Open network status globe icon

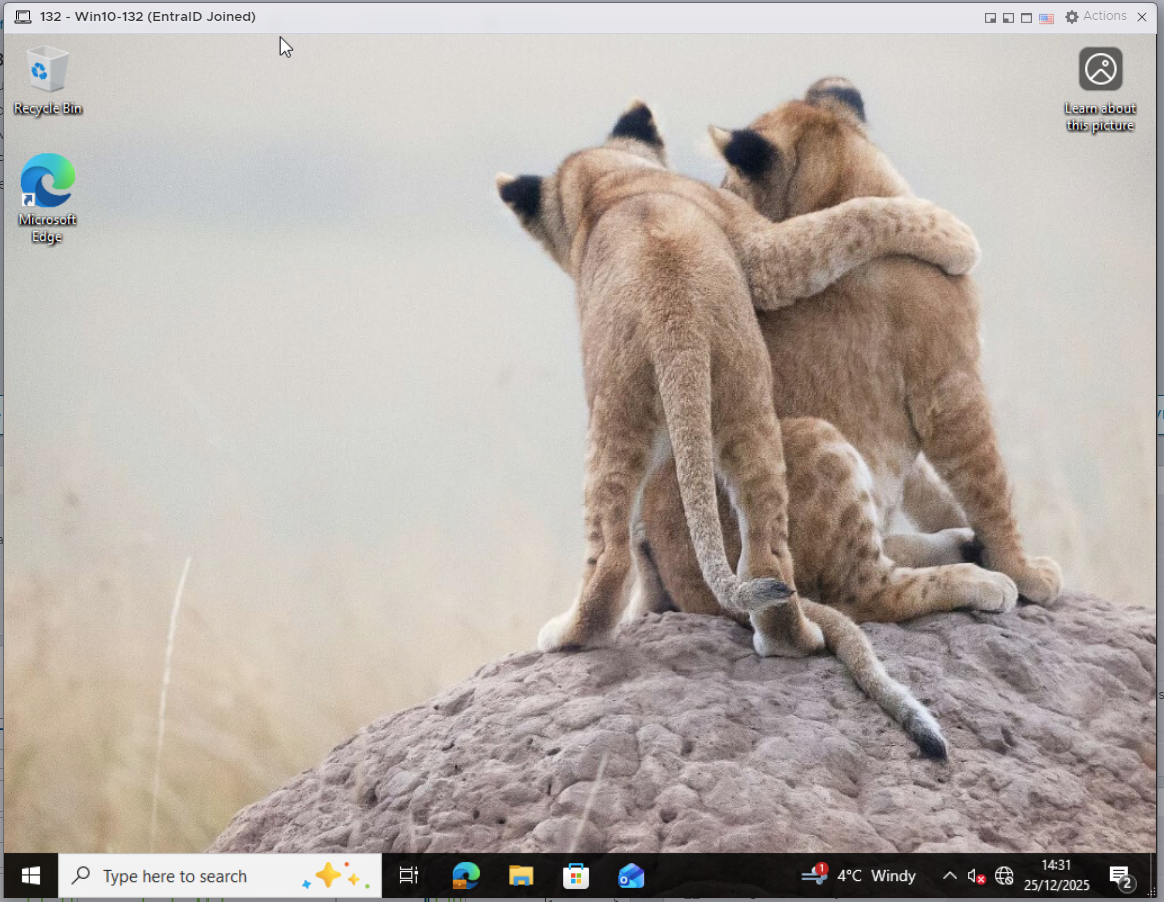(x=1004, y=877)
